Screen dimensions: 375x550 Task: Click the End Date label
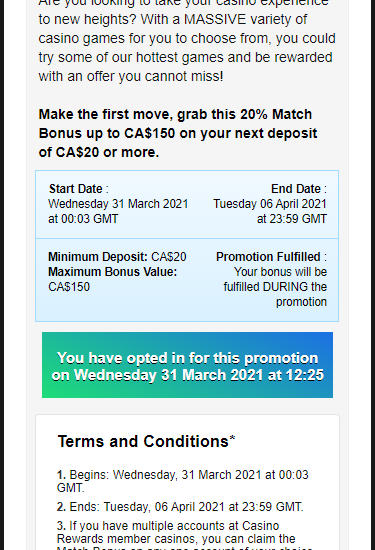coord(296,189)
